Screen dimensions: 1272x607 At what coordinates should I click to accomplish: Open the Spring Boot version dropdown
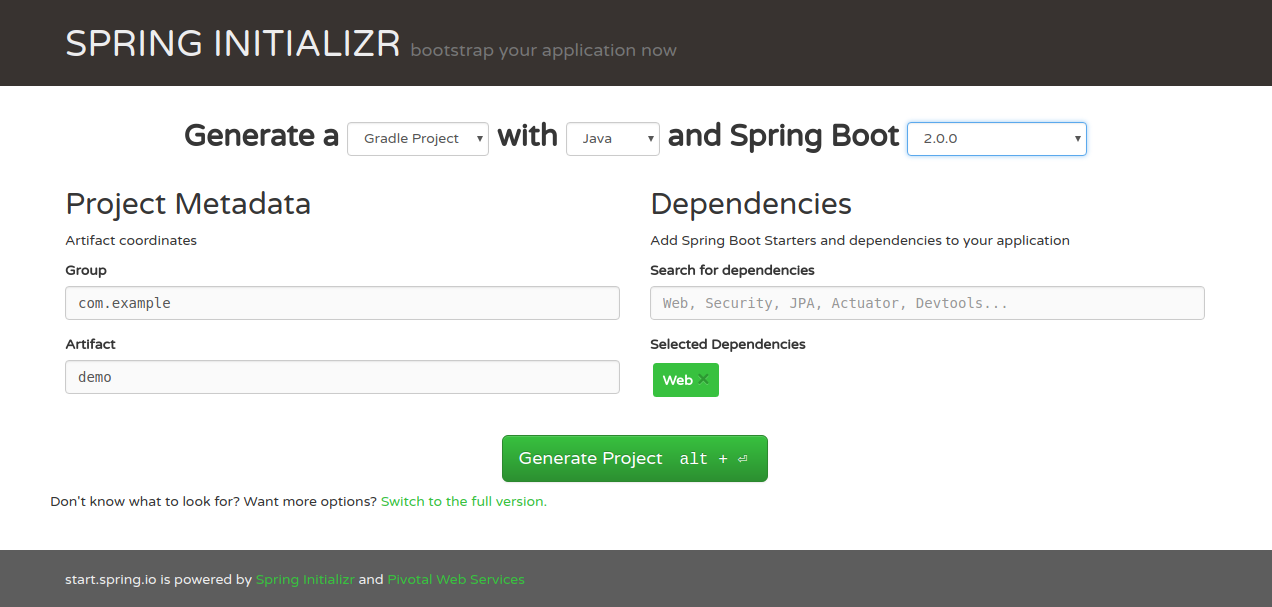(995, 138)
